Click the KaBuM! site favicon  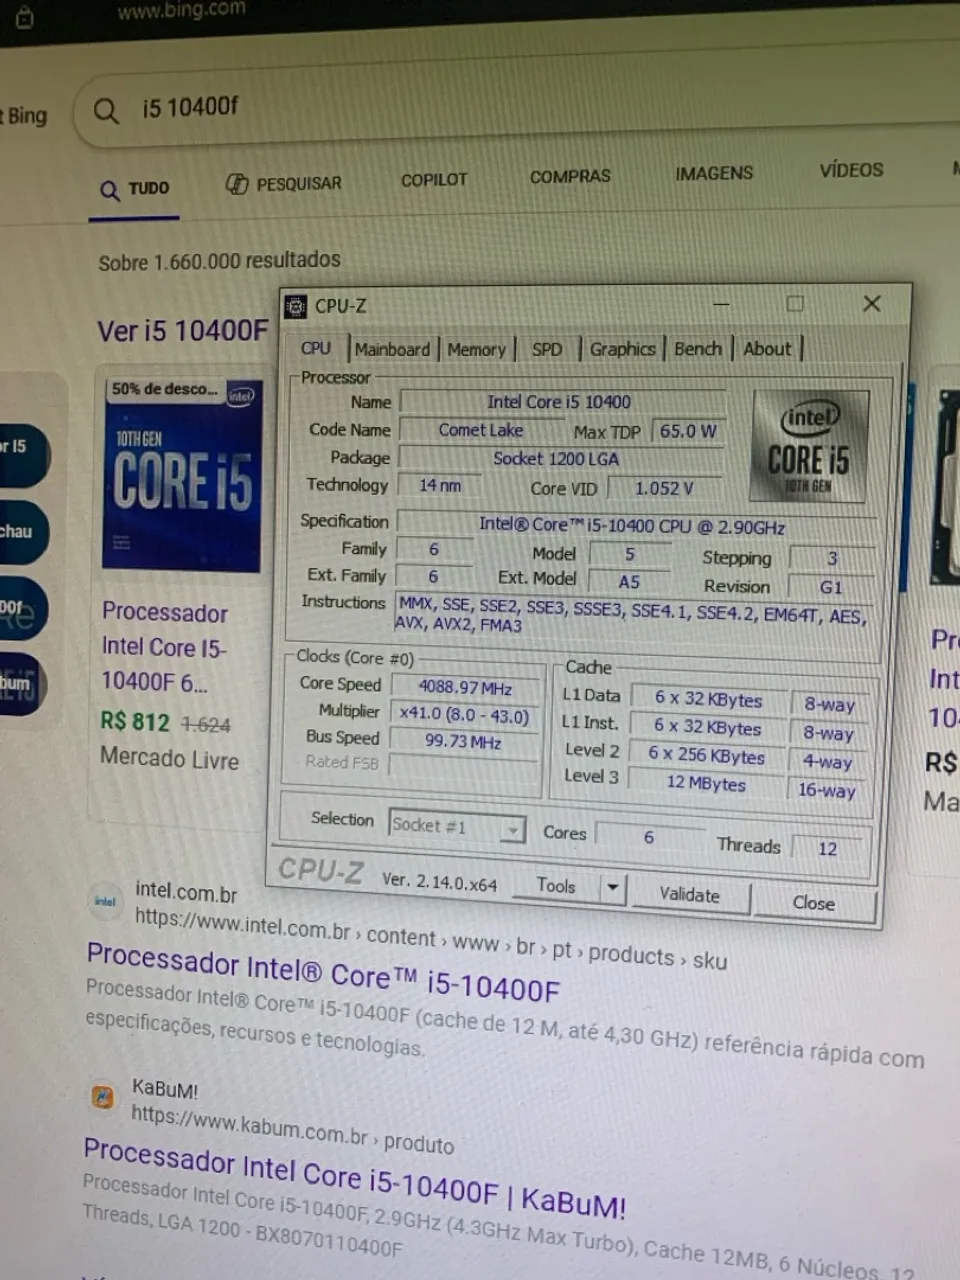[x=102, y=1097]
